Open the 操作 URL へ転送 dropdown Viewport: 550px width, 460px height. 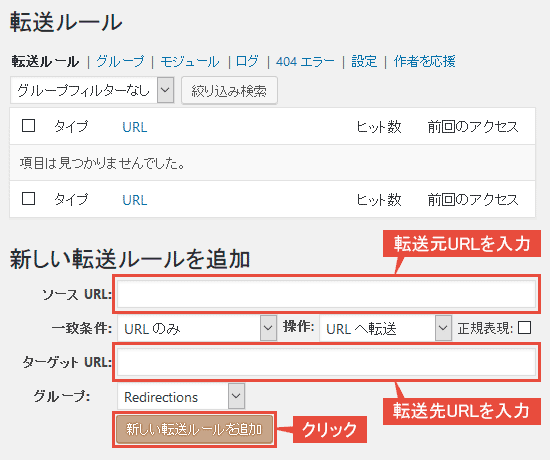(x=385, y=328)
